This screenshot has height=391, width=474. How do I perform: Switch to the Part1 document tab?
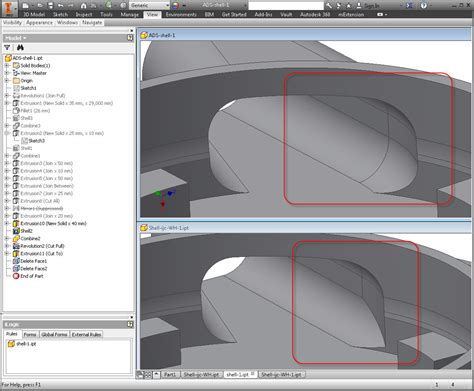170,375
